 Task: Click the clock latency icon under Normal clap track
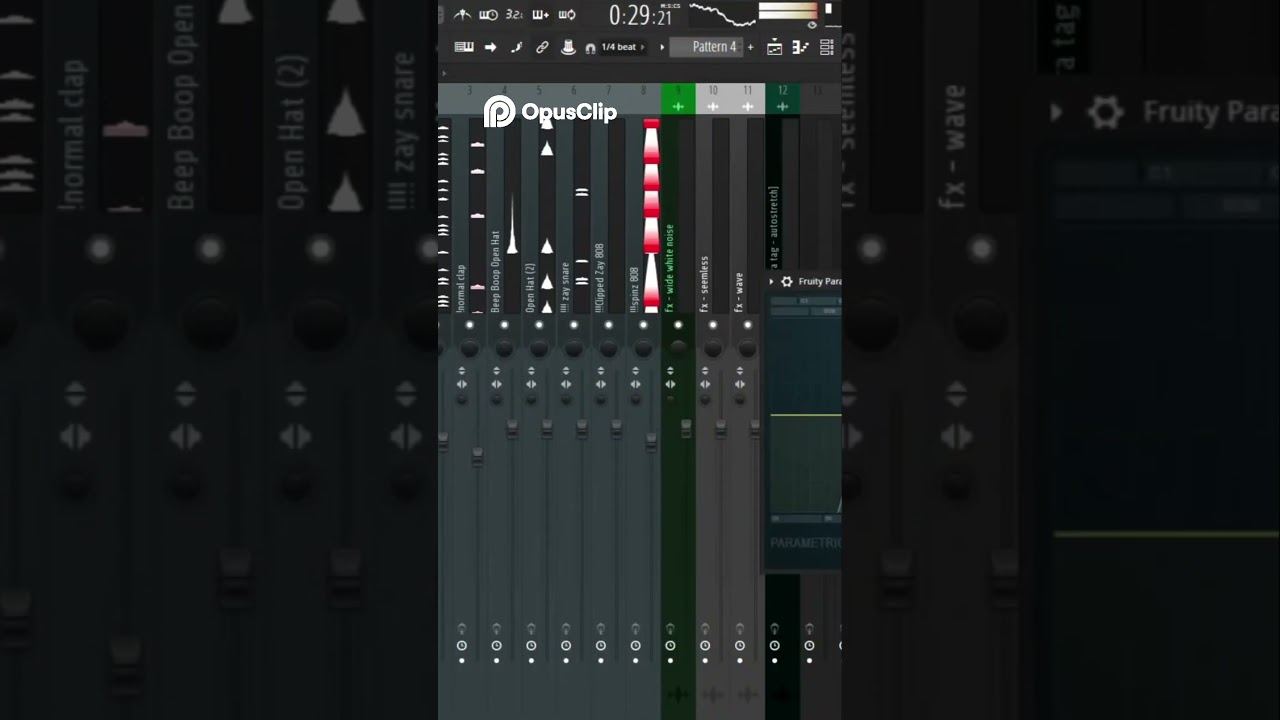pyautogui.click(x=461, y=646)
